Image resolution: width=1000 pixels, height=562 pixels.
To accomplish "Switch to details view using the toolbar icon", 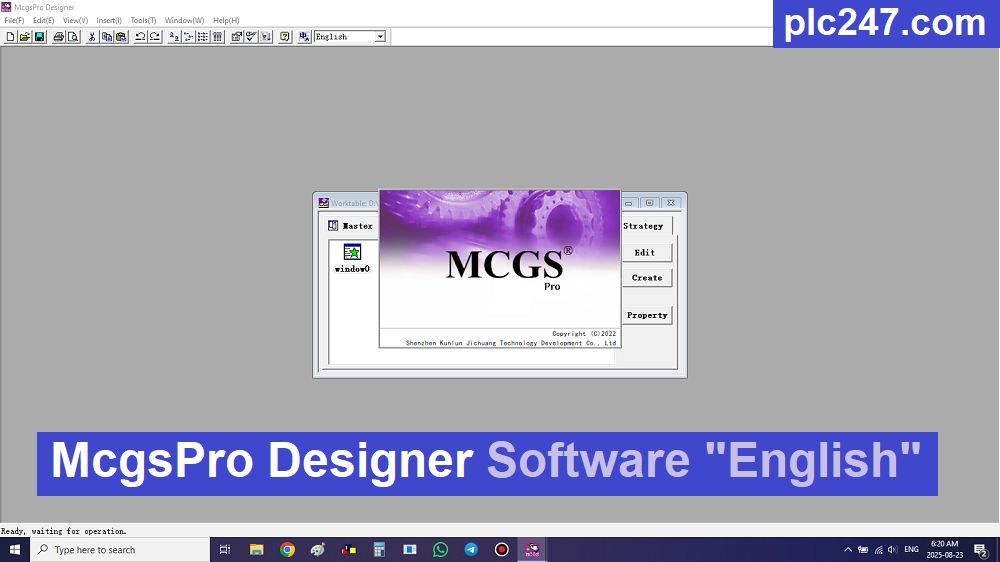I will coord(217,37).
